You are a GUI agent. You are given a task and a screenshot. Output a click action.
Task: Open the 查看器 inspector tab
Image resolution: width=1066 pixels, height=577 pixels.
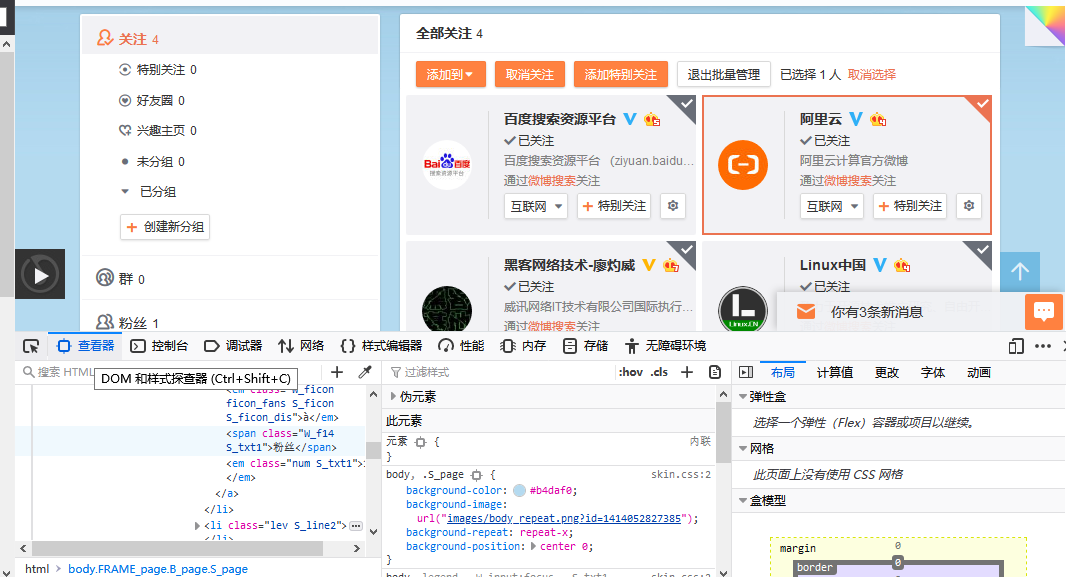point(86,346)
